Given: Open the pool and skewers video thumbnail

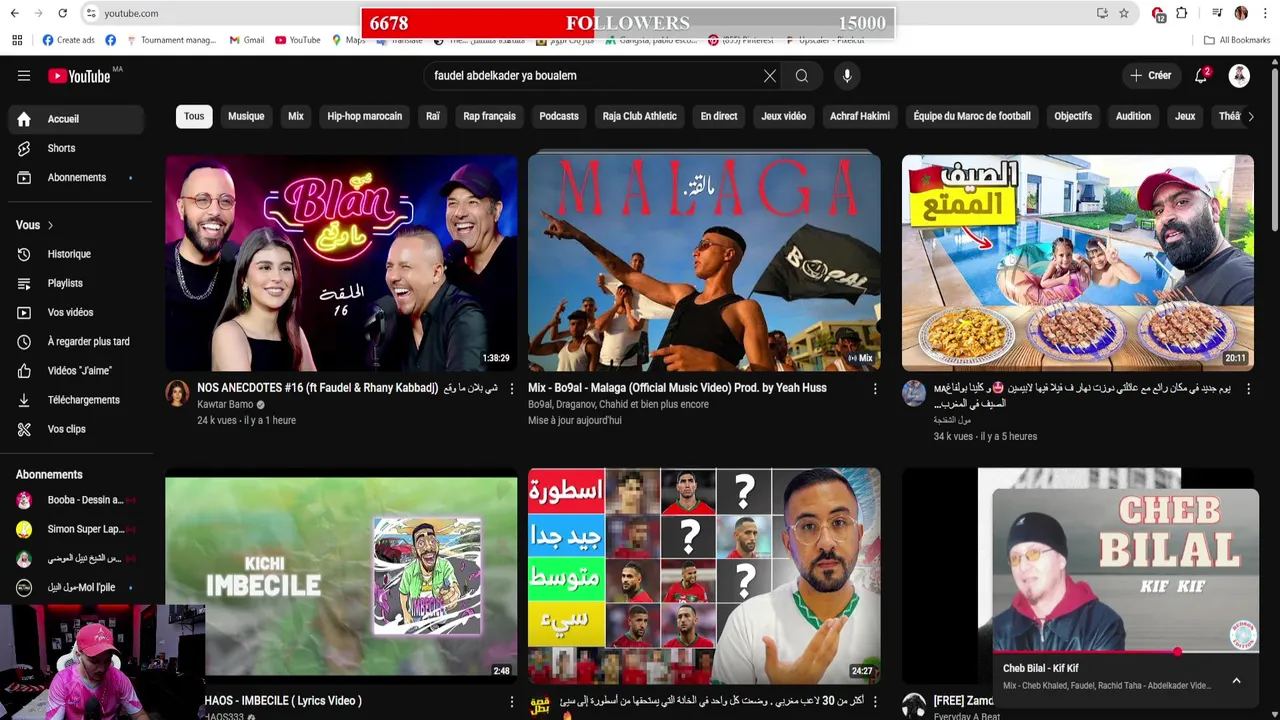Looking at the screenshot, I should [1078, 262].
